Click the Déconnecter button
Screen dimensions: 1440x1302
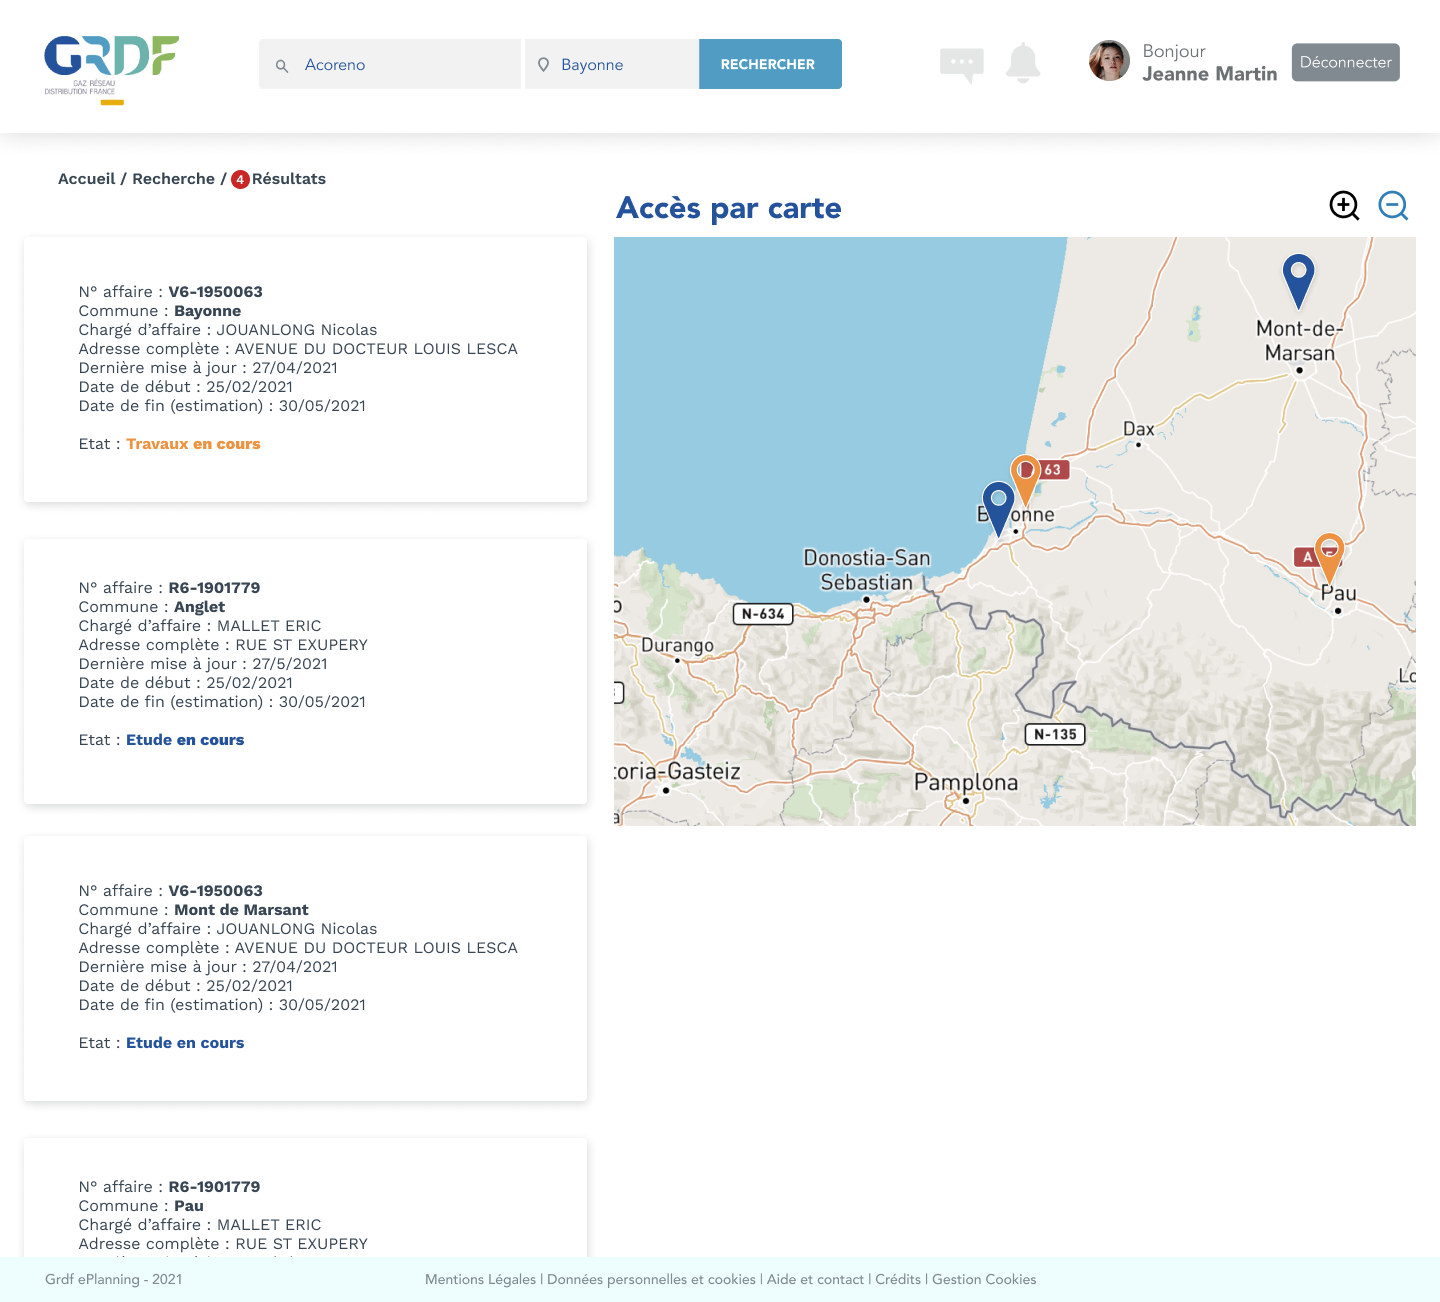1346,62
